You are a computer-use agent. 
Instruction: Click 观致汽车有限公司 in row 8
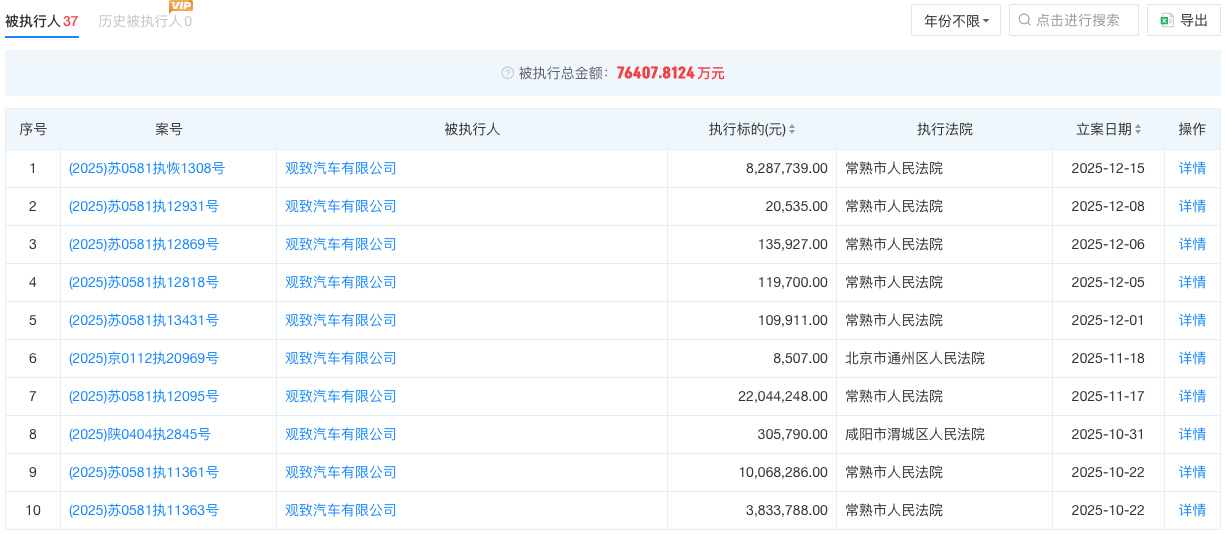[x=341, y=434]
